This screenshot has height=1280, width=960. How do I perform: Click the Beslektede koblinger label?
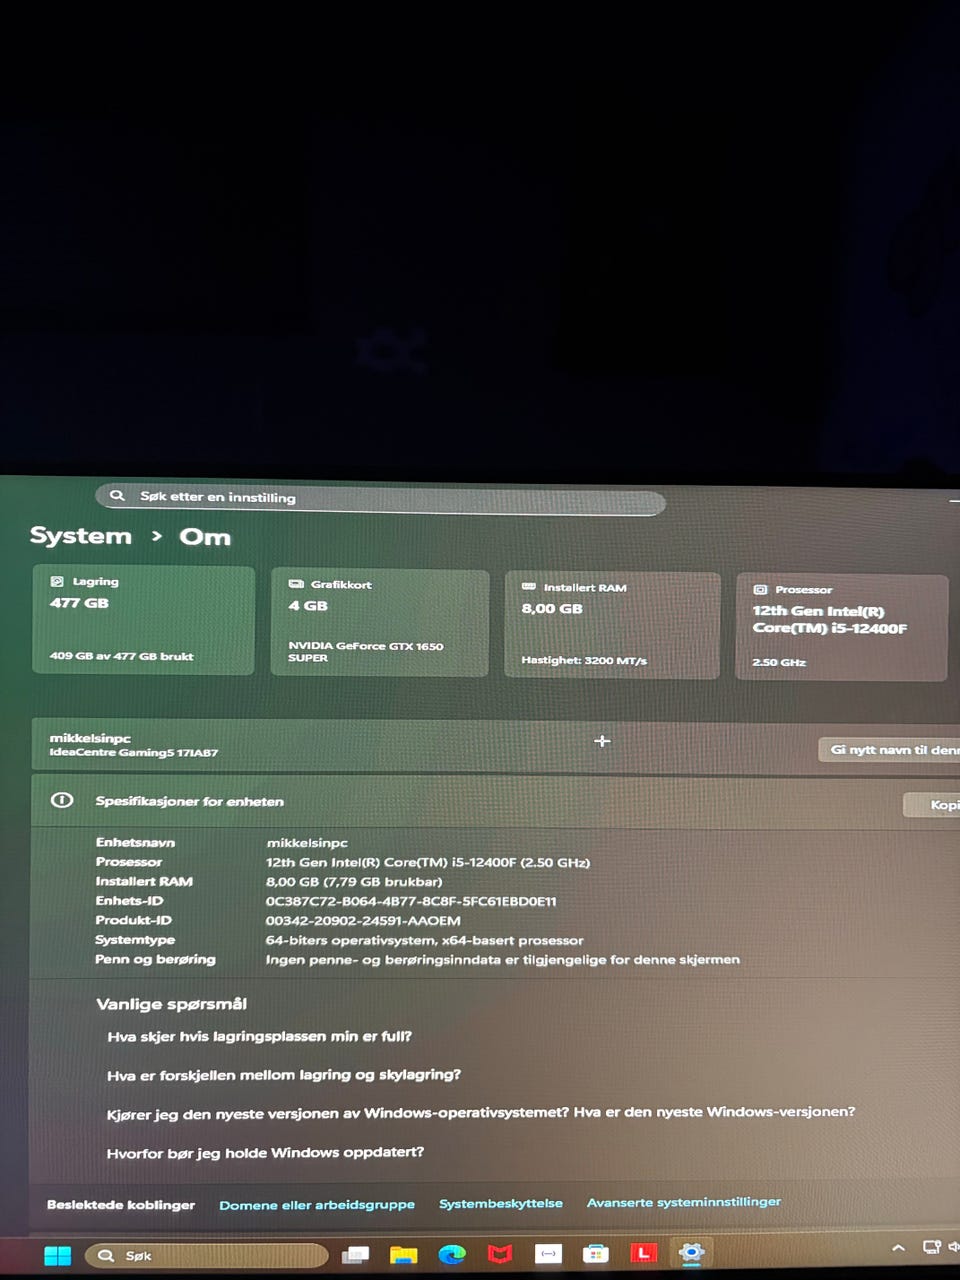tap(121, 1204)
